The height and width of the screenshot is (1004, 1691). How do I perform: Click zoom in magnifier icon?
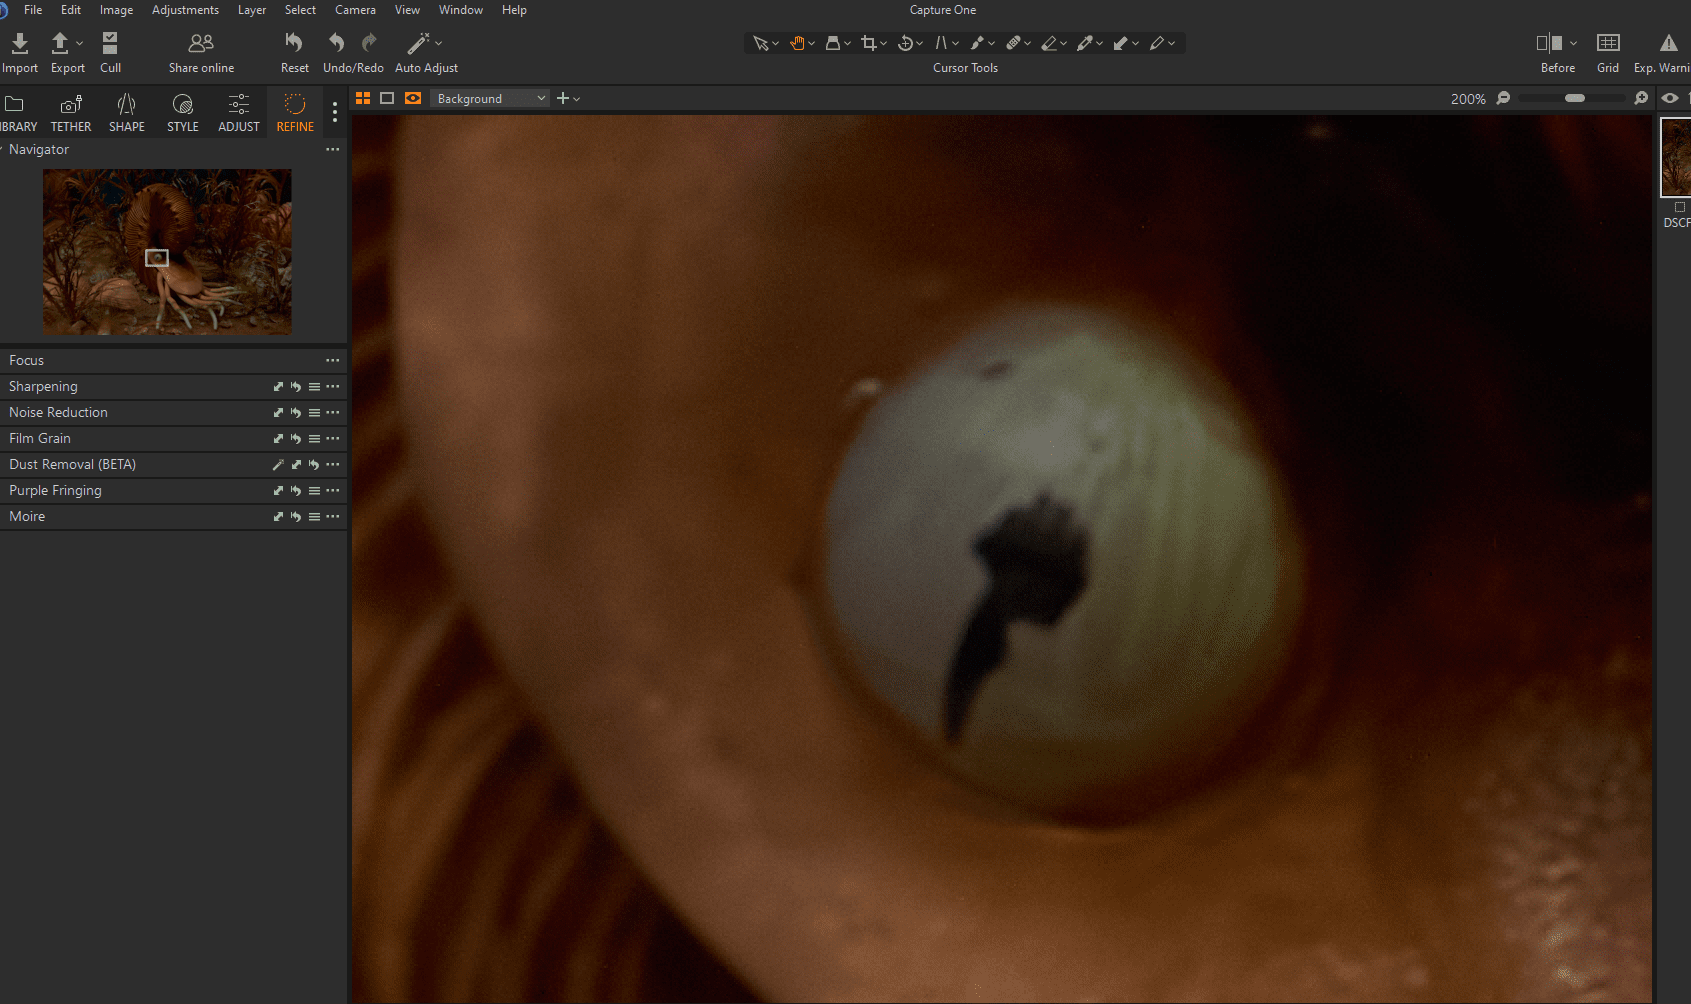pyautogui.click(x=1641, y=98)
